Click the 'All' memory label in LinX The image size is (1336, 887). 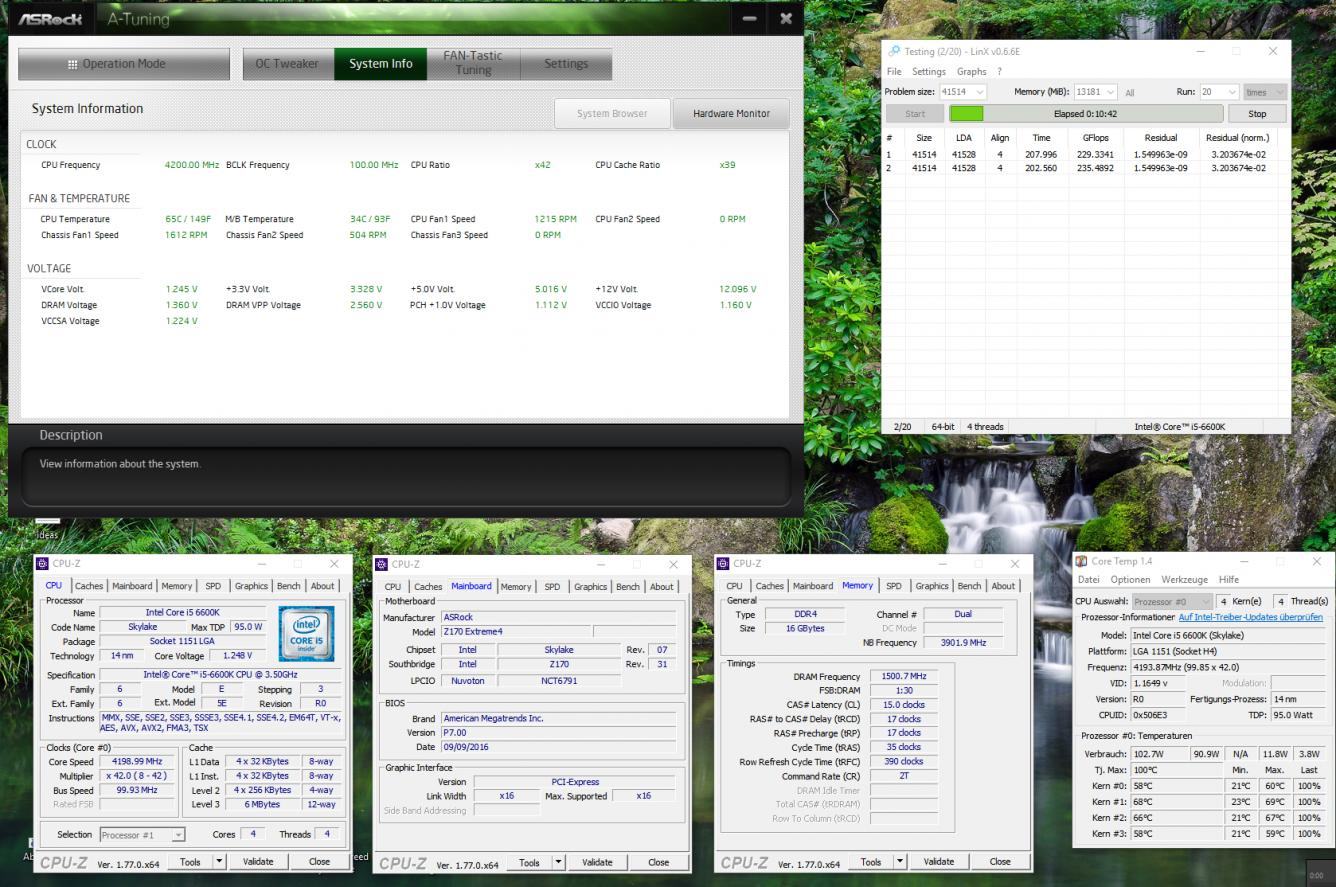point(1130,92)
